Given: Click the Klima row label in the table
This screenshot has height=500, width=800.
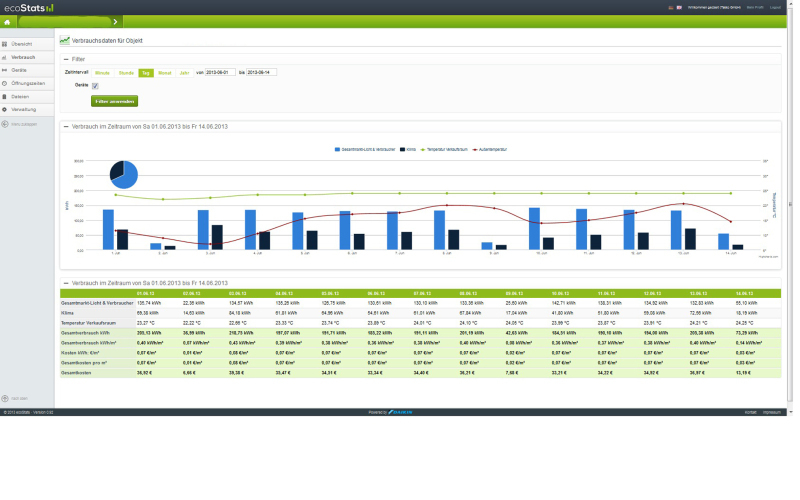Looking at the screenshot, I should point(67,313).
